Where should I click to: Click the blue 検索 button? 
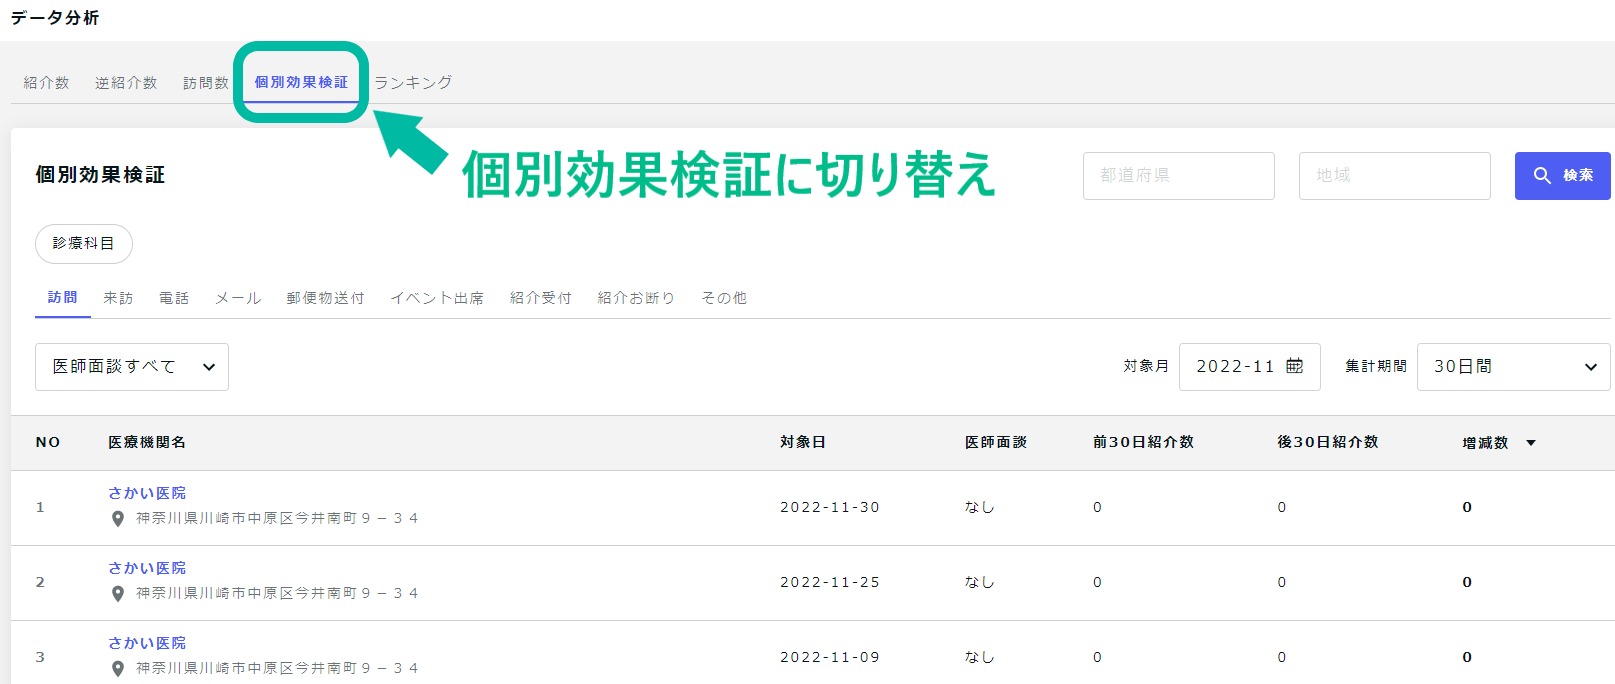point(1563,176)
